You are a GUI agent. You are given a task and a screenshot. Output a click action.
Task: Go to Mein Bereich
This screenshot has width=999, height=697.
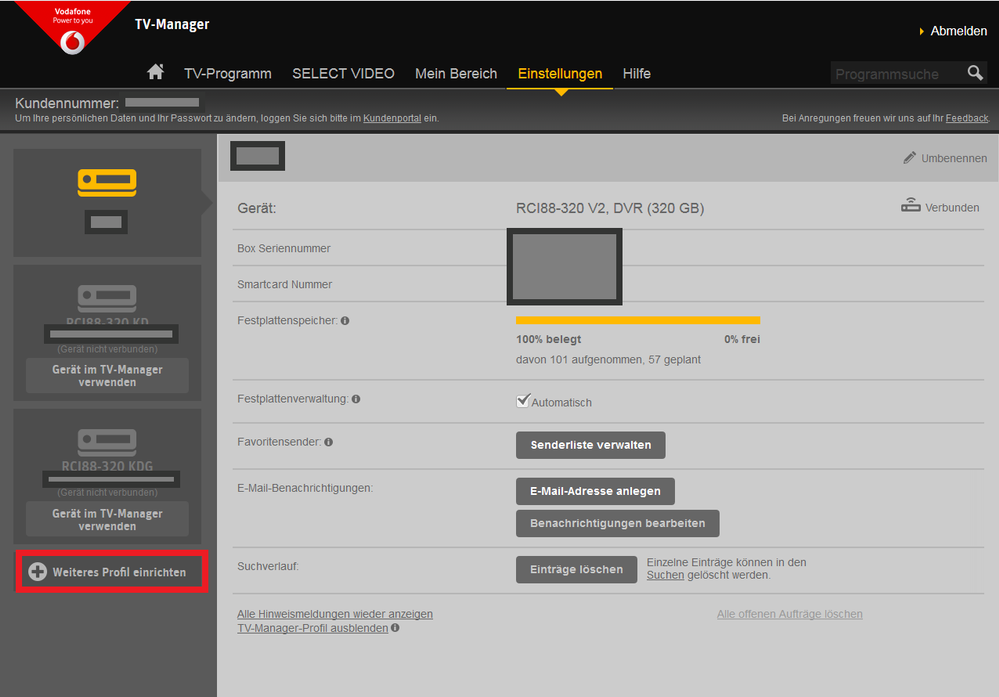(x=456, y=73)
